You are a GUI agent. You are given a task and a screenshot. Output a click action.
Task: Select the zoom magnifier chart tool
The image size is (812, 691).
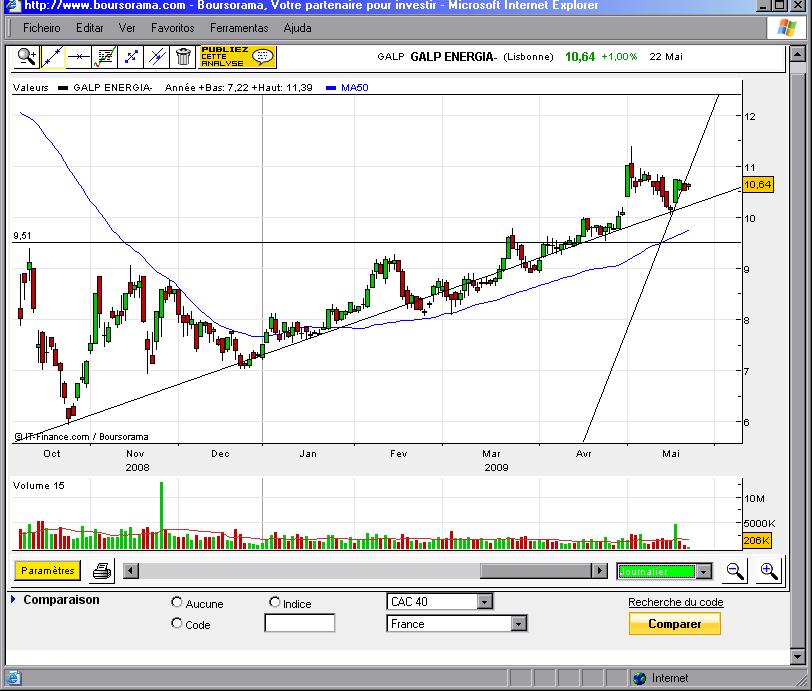click(26, 56)
